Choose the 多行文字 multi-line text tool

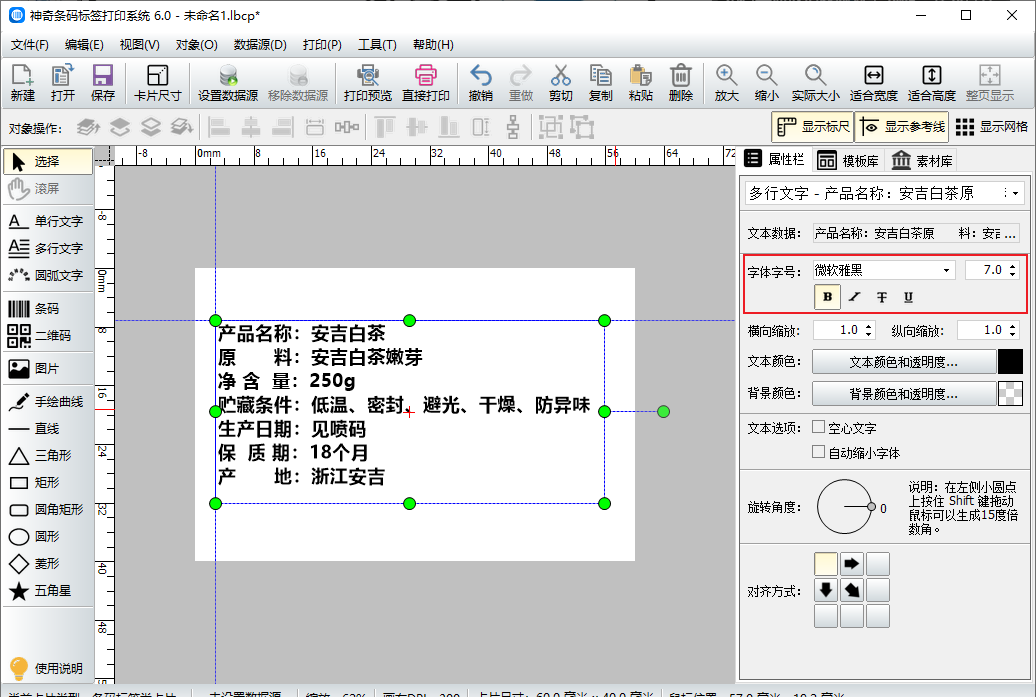(x=48, y=248)
